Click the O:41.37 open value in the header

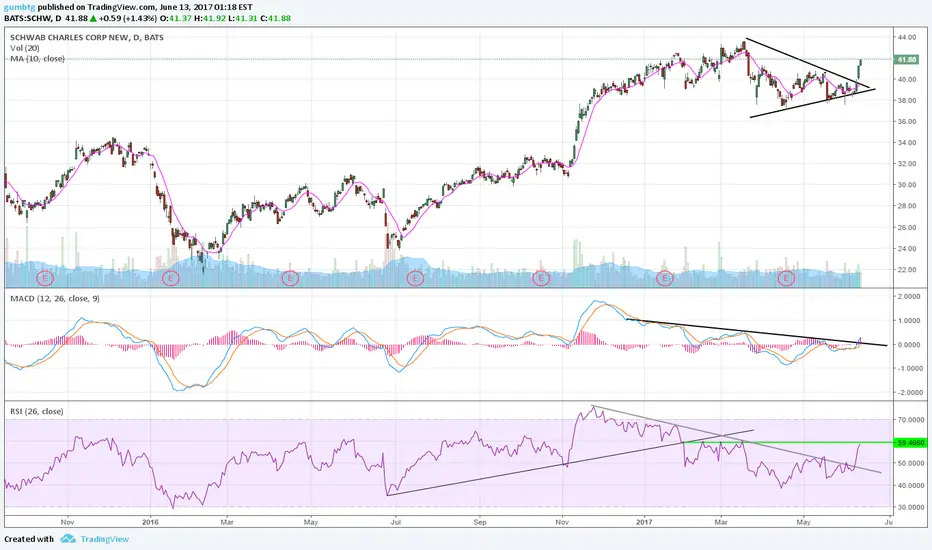coord(176,18)
